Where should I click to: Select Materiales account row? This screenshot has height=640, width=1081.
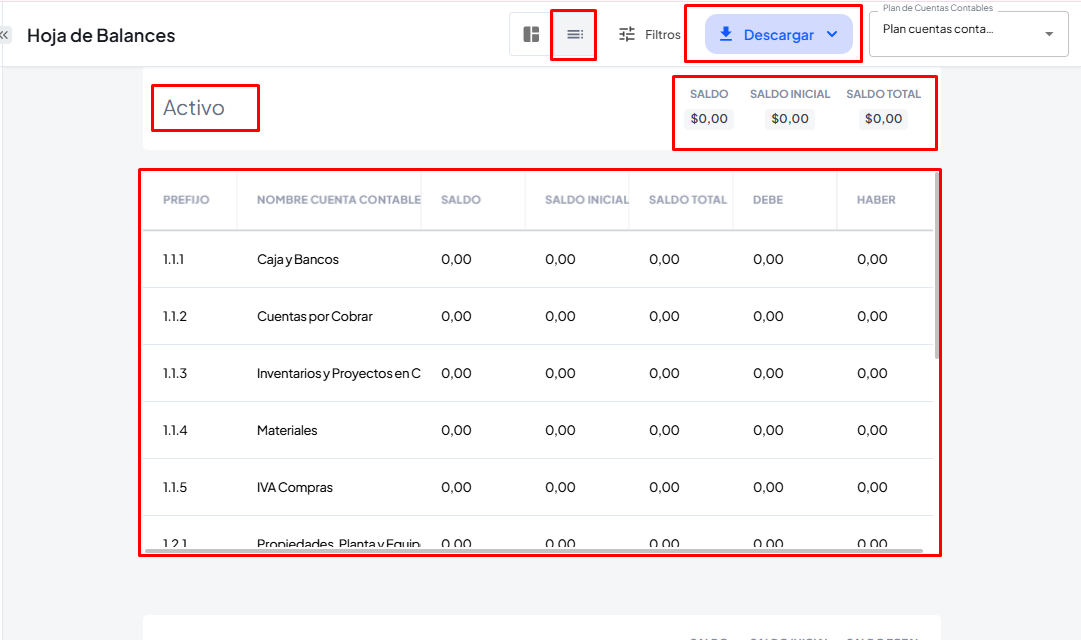click(x=538, y=430)
